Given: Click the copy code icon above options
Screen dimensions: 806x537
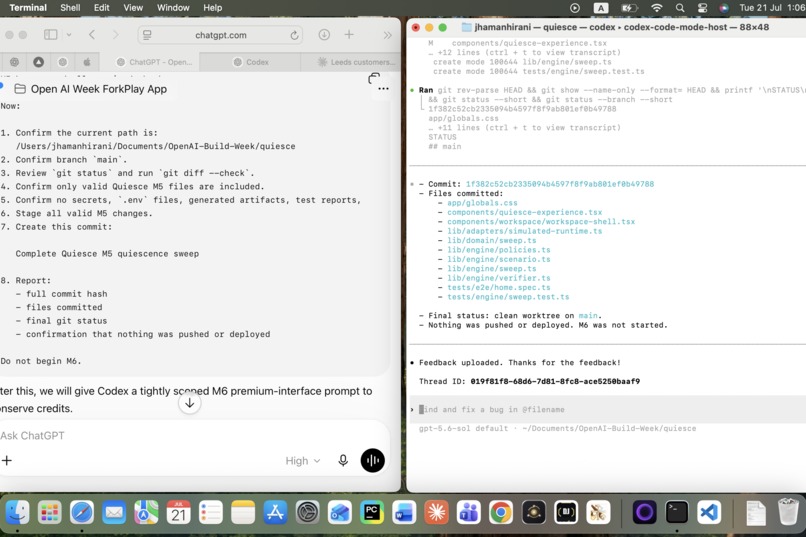Looking at the screenshot, I should point(374,78).
